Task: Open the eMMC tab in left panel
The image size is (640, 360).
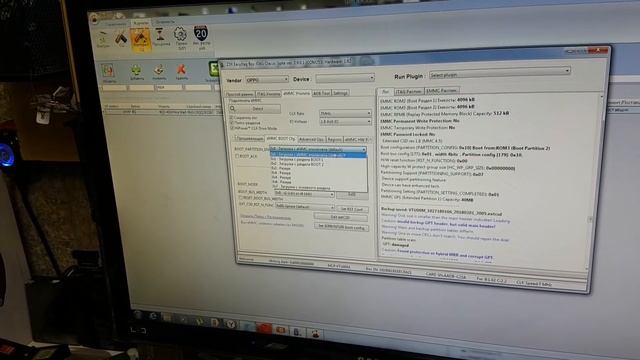Action: click(x=296, y=93)
